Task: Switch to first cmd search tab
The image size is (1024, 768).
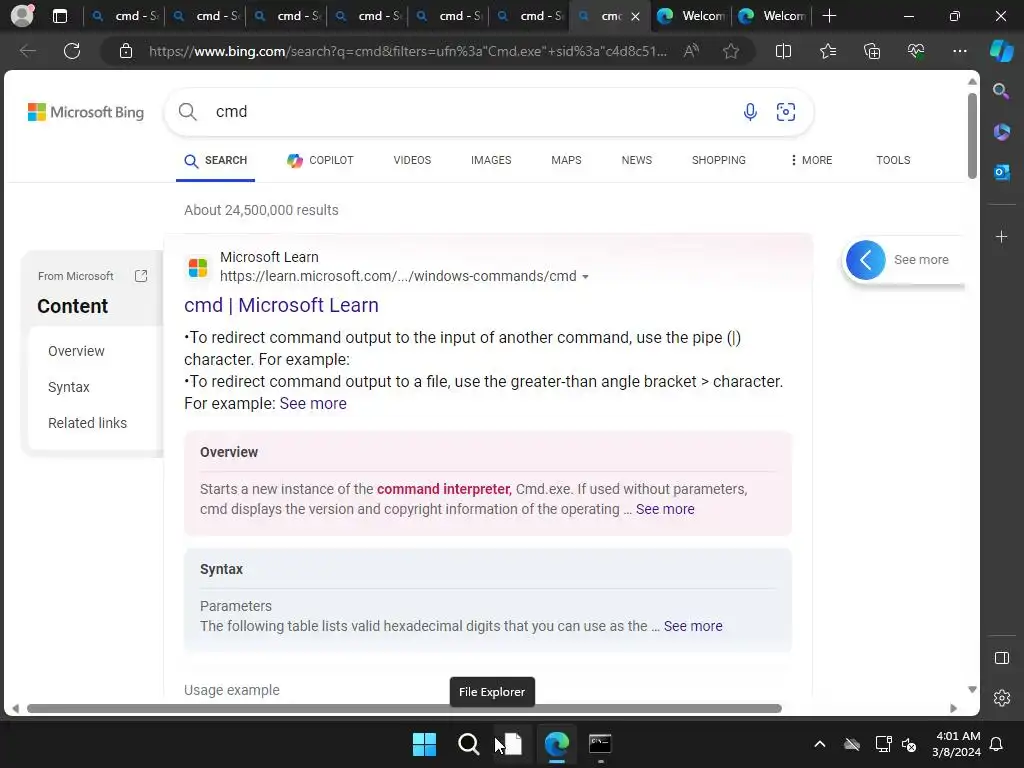Action: pos(124,16)
